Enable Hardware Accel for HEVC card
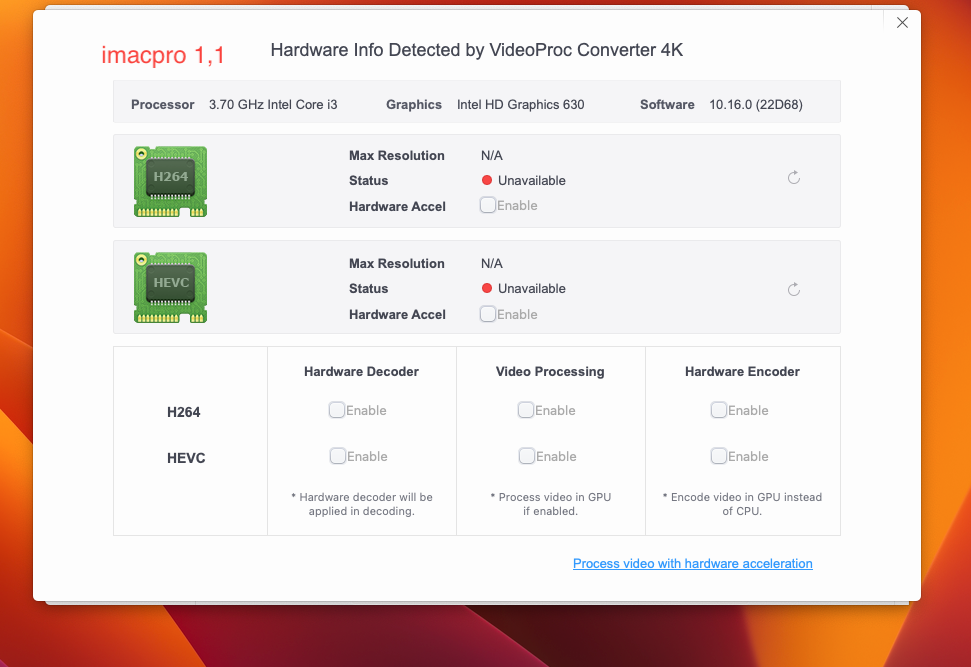Image resolution: width=971 pixels, height=667 pixels. tap(488, 314)
